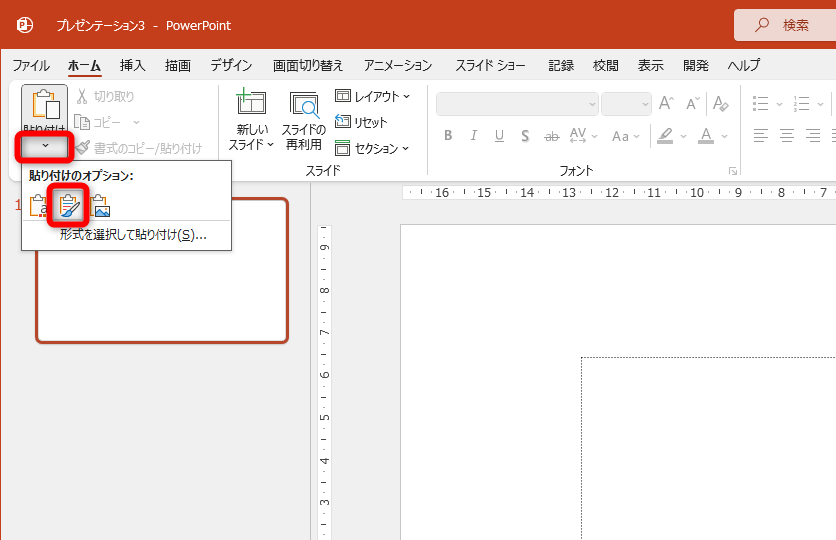
Task: Switch to the アニメーション tab
Action: 398,66
